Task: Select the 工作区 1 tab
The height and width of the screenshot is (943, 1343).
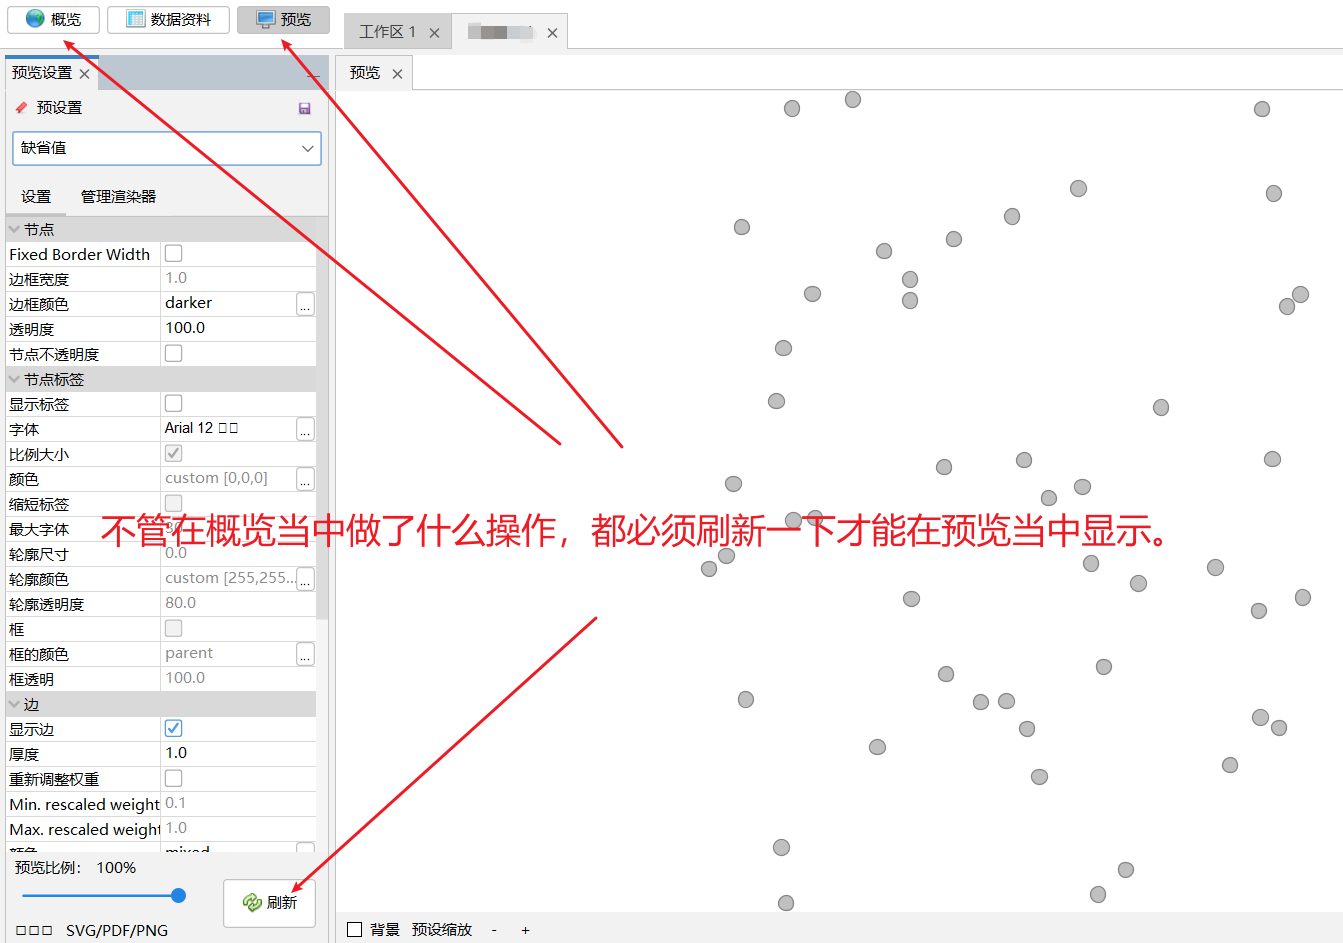Action: (388, 31)
